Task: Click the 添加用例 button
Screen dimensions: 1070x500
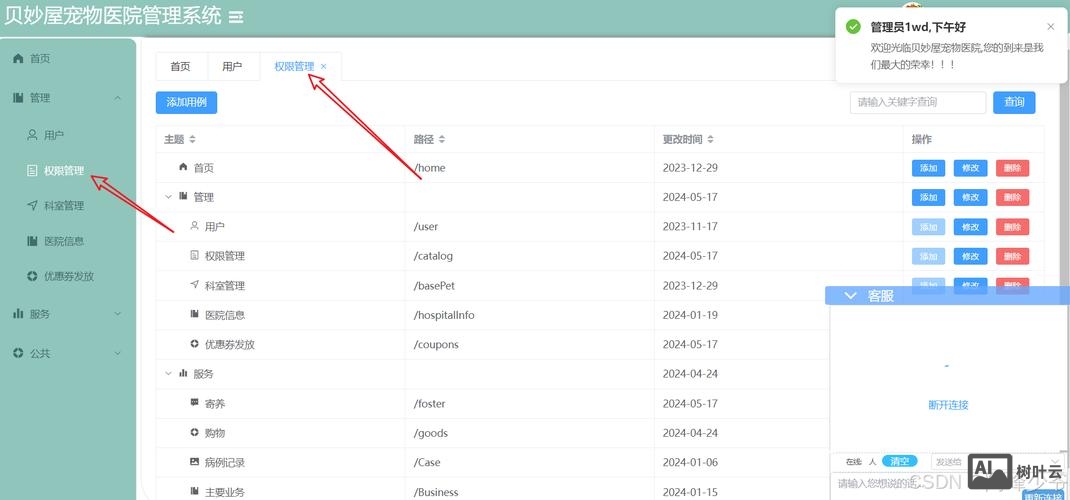Action: click(186, 102)
